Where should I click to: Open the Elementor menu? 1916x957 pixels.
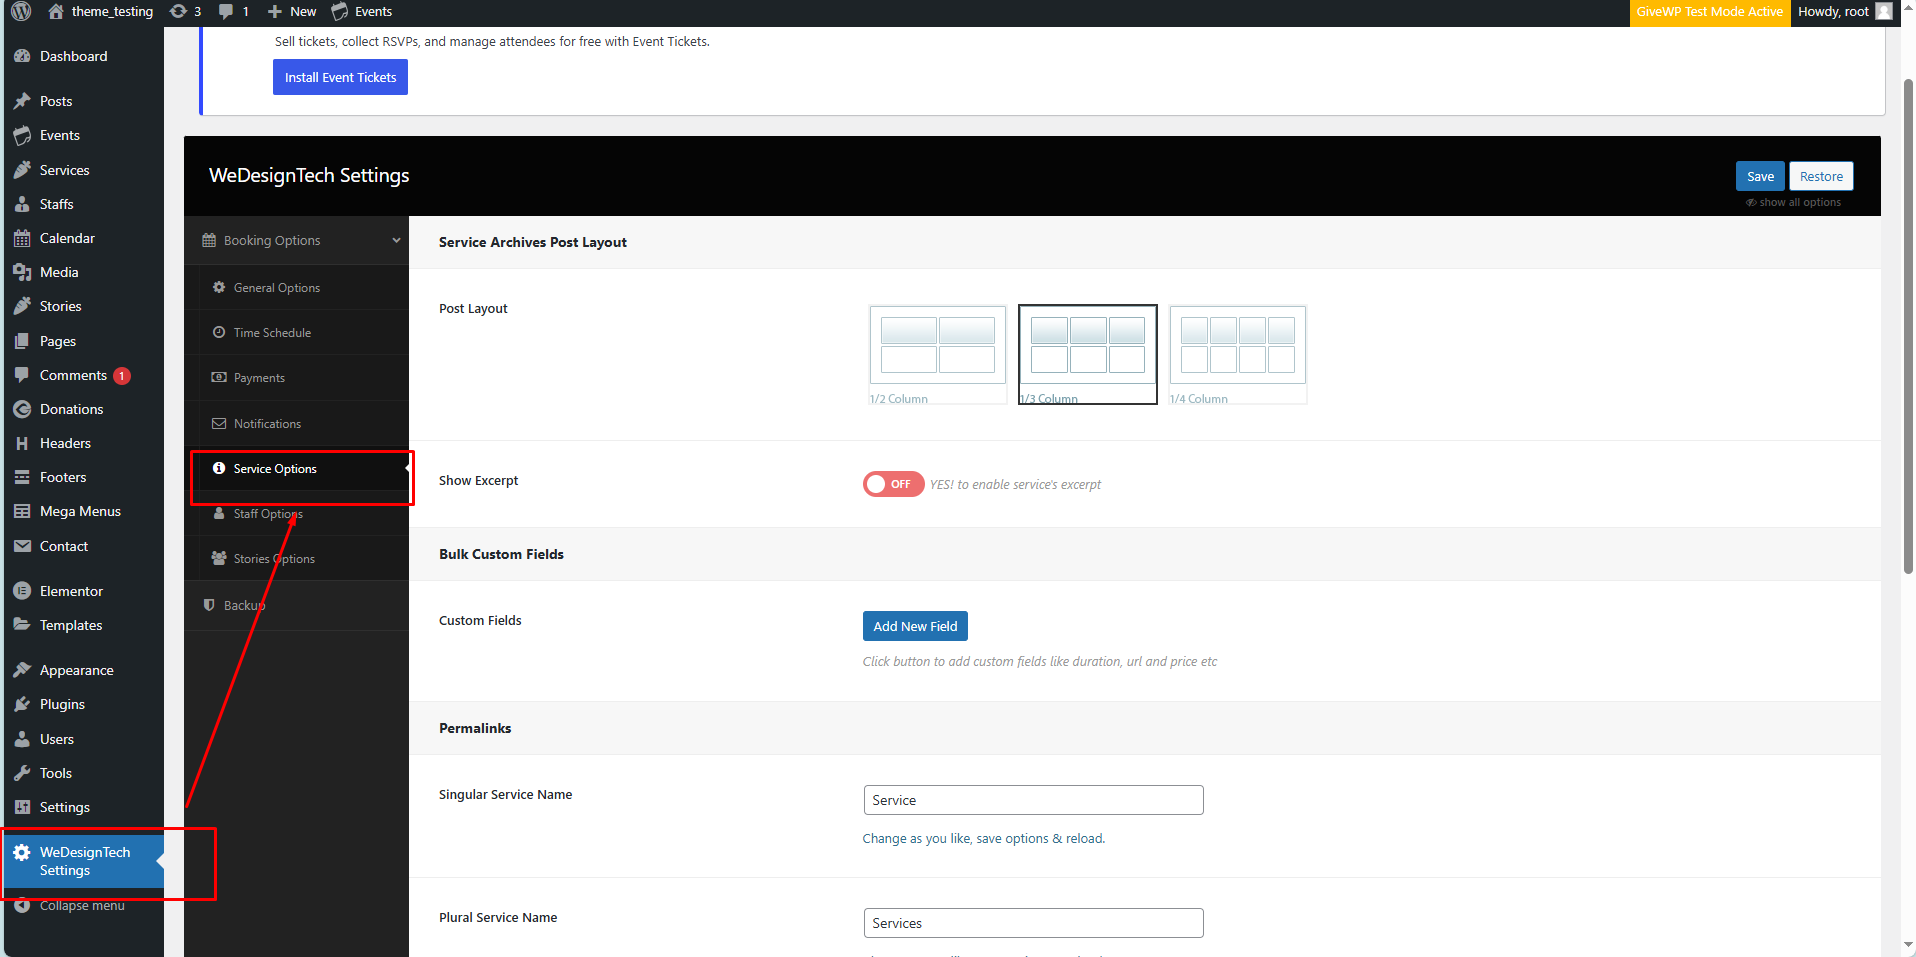tap(84, 591)
